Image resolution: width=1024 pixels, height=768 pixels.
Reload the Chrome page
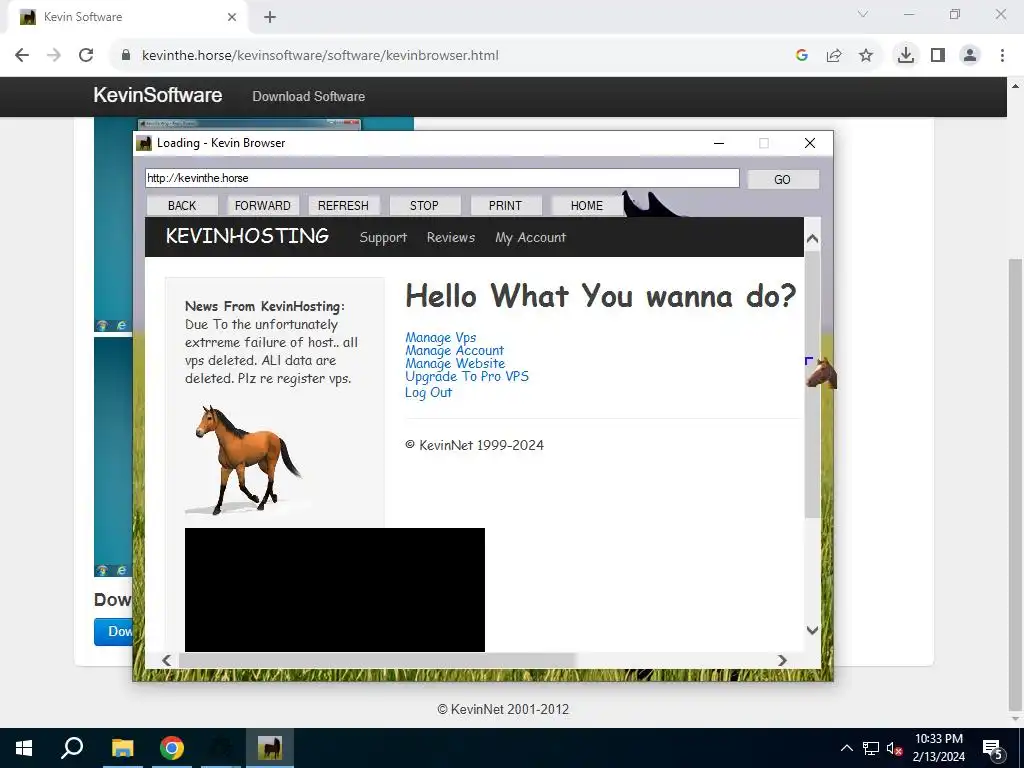pyautogui.click(x=86, y=56)
